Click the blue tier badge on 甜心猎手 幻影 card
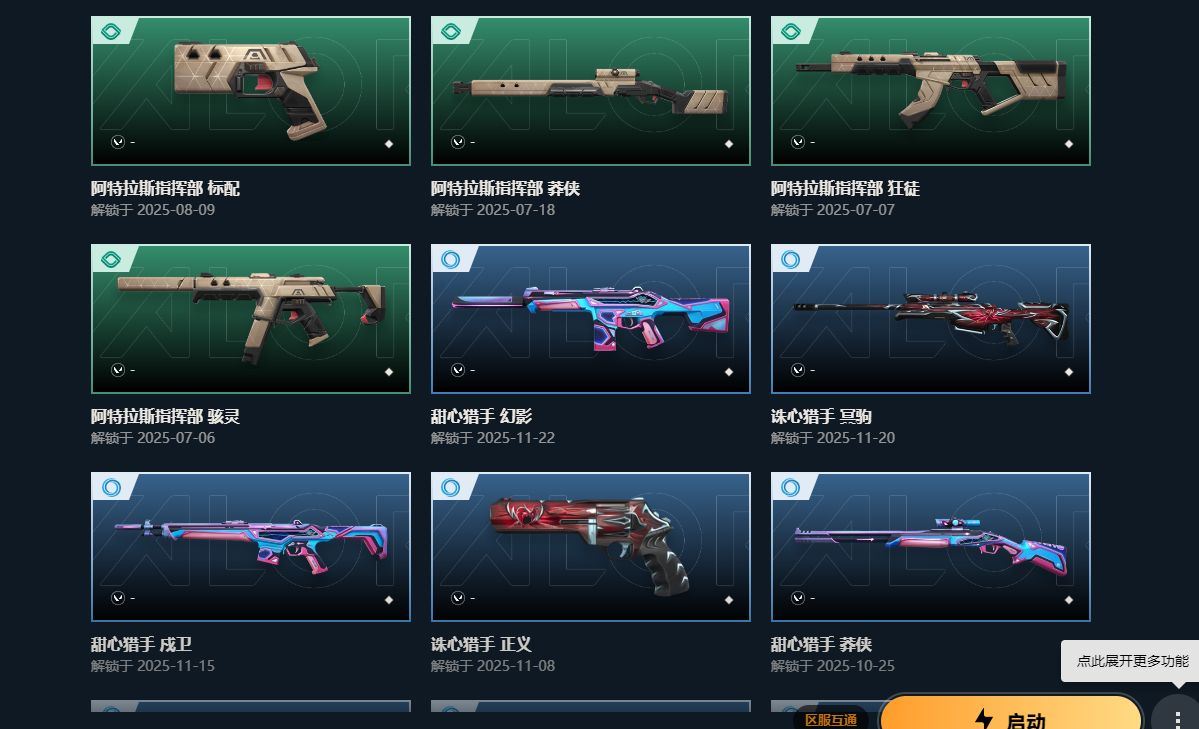Viewport: 1199px width, 729px height. click(450, 259)
